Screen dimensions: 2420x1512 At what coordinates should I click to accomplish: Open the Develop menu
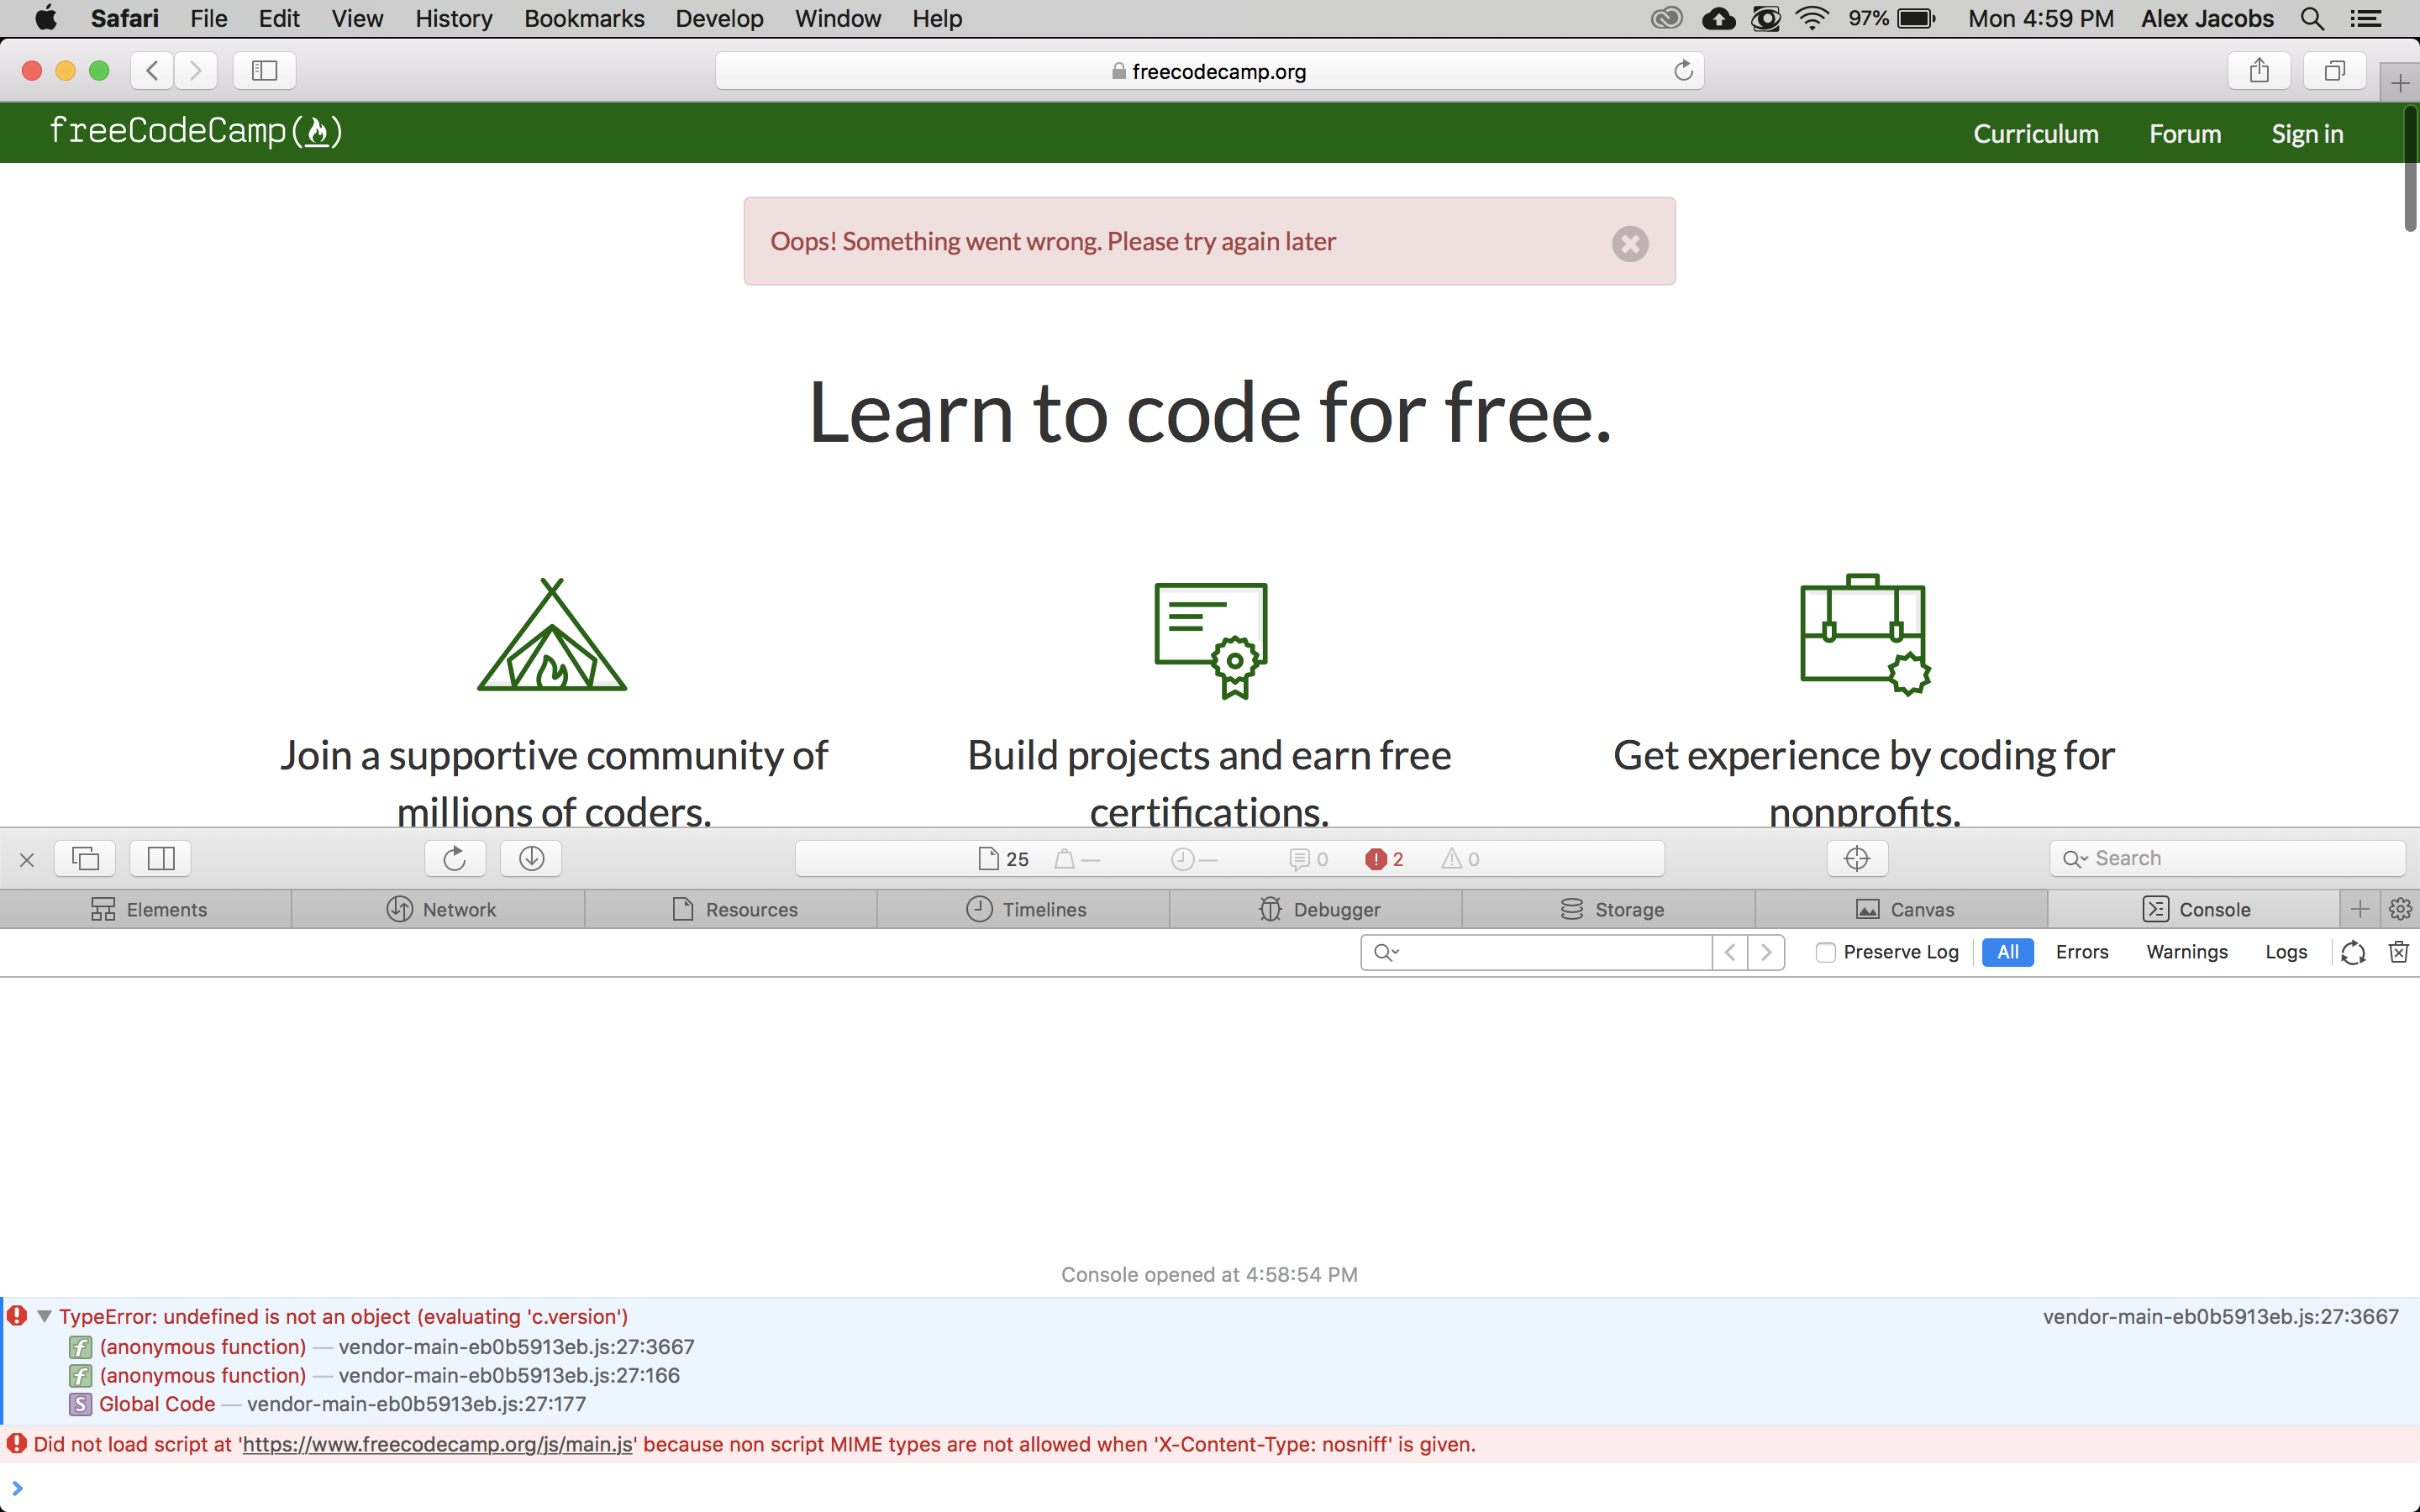(719, 18)
